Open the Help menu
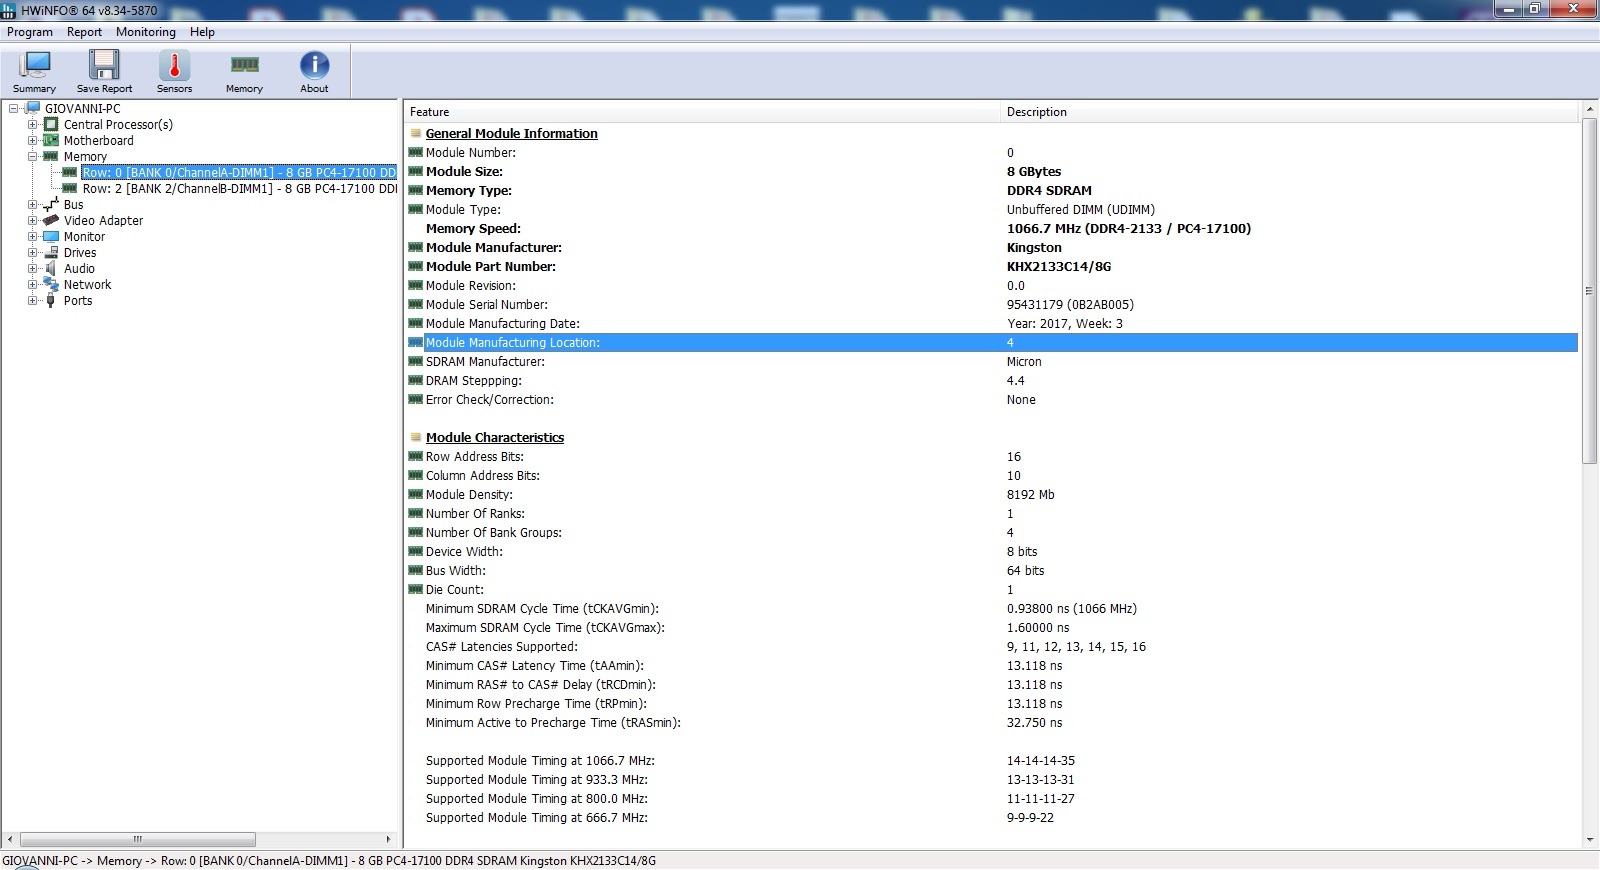 coord(202,32)
